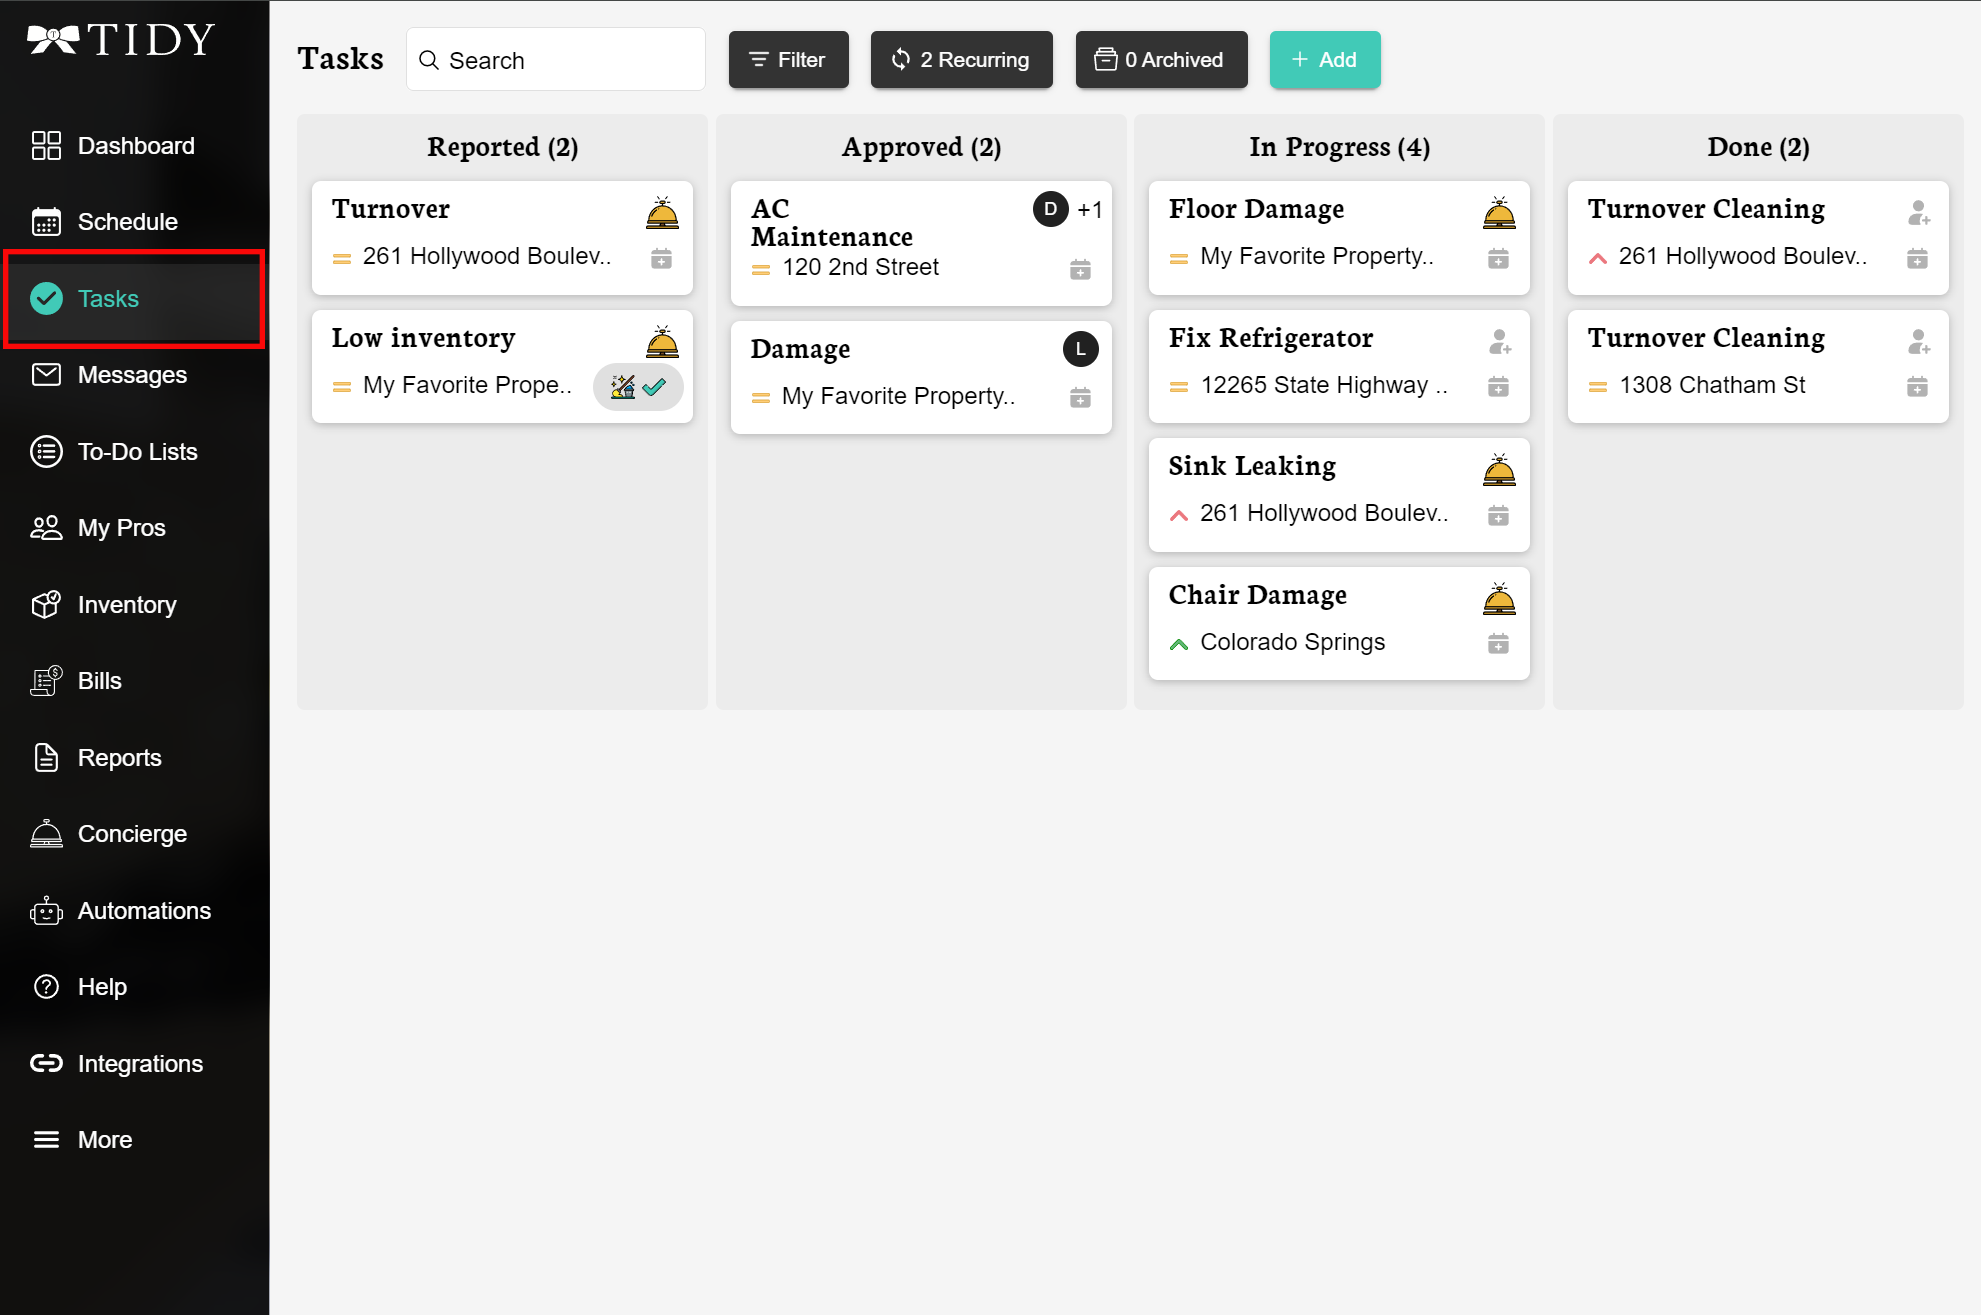The image size is (1981, 1315).
Task: Click calendar icon on Chair Damage card
Action: [x=1498, y=644]
